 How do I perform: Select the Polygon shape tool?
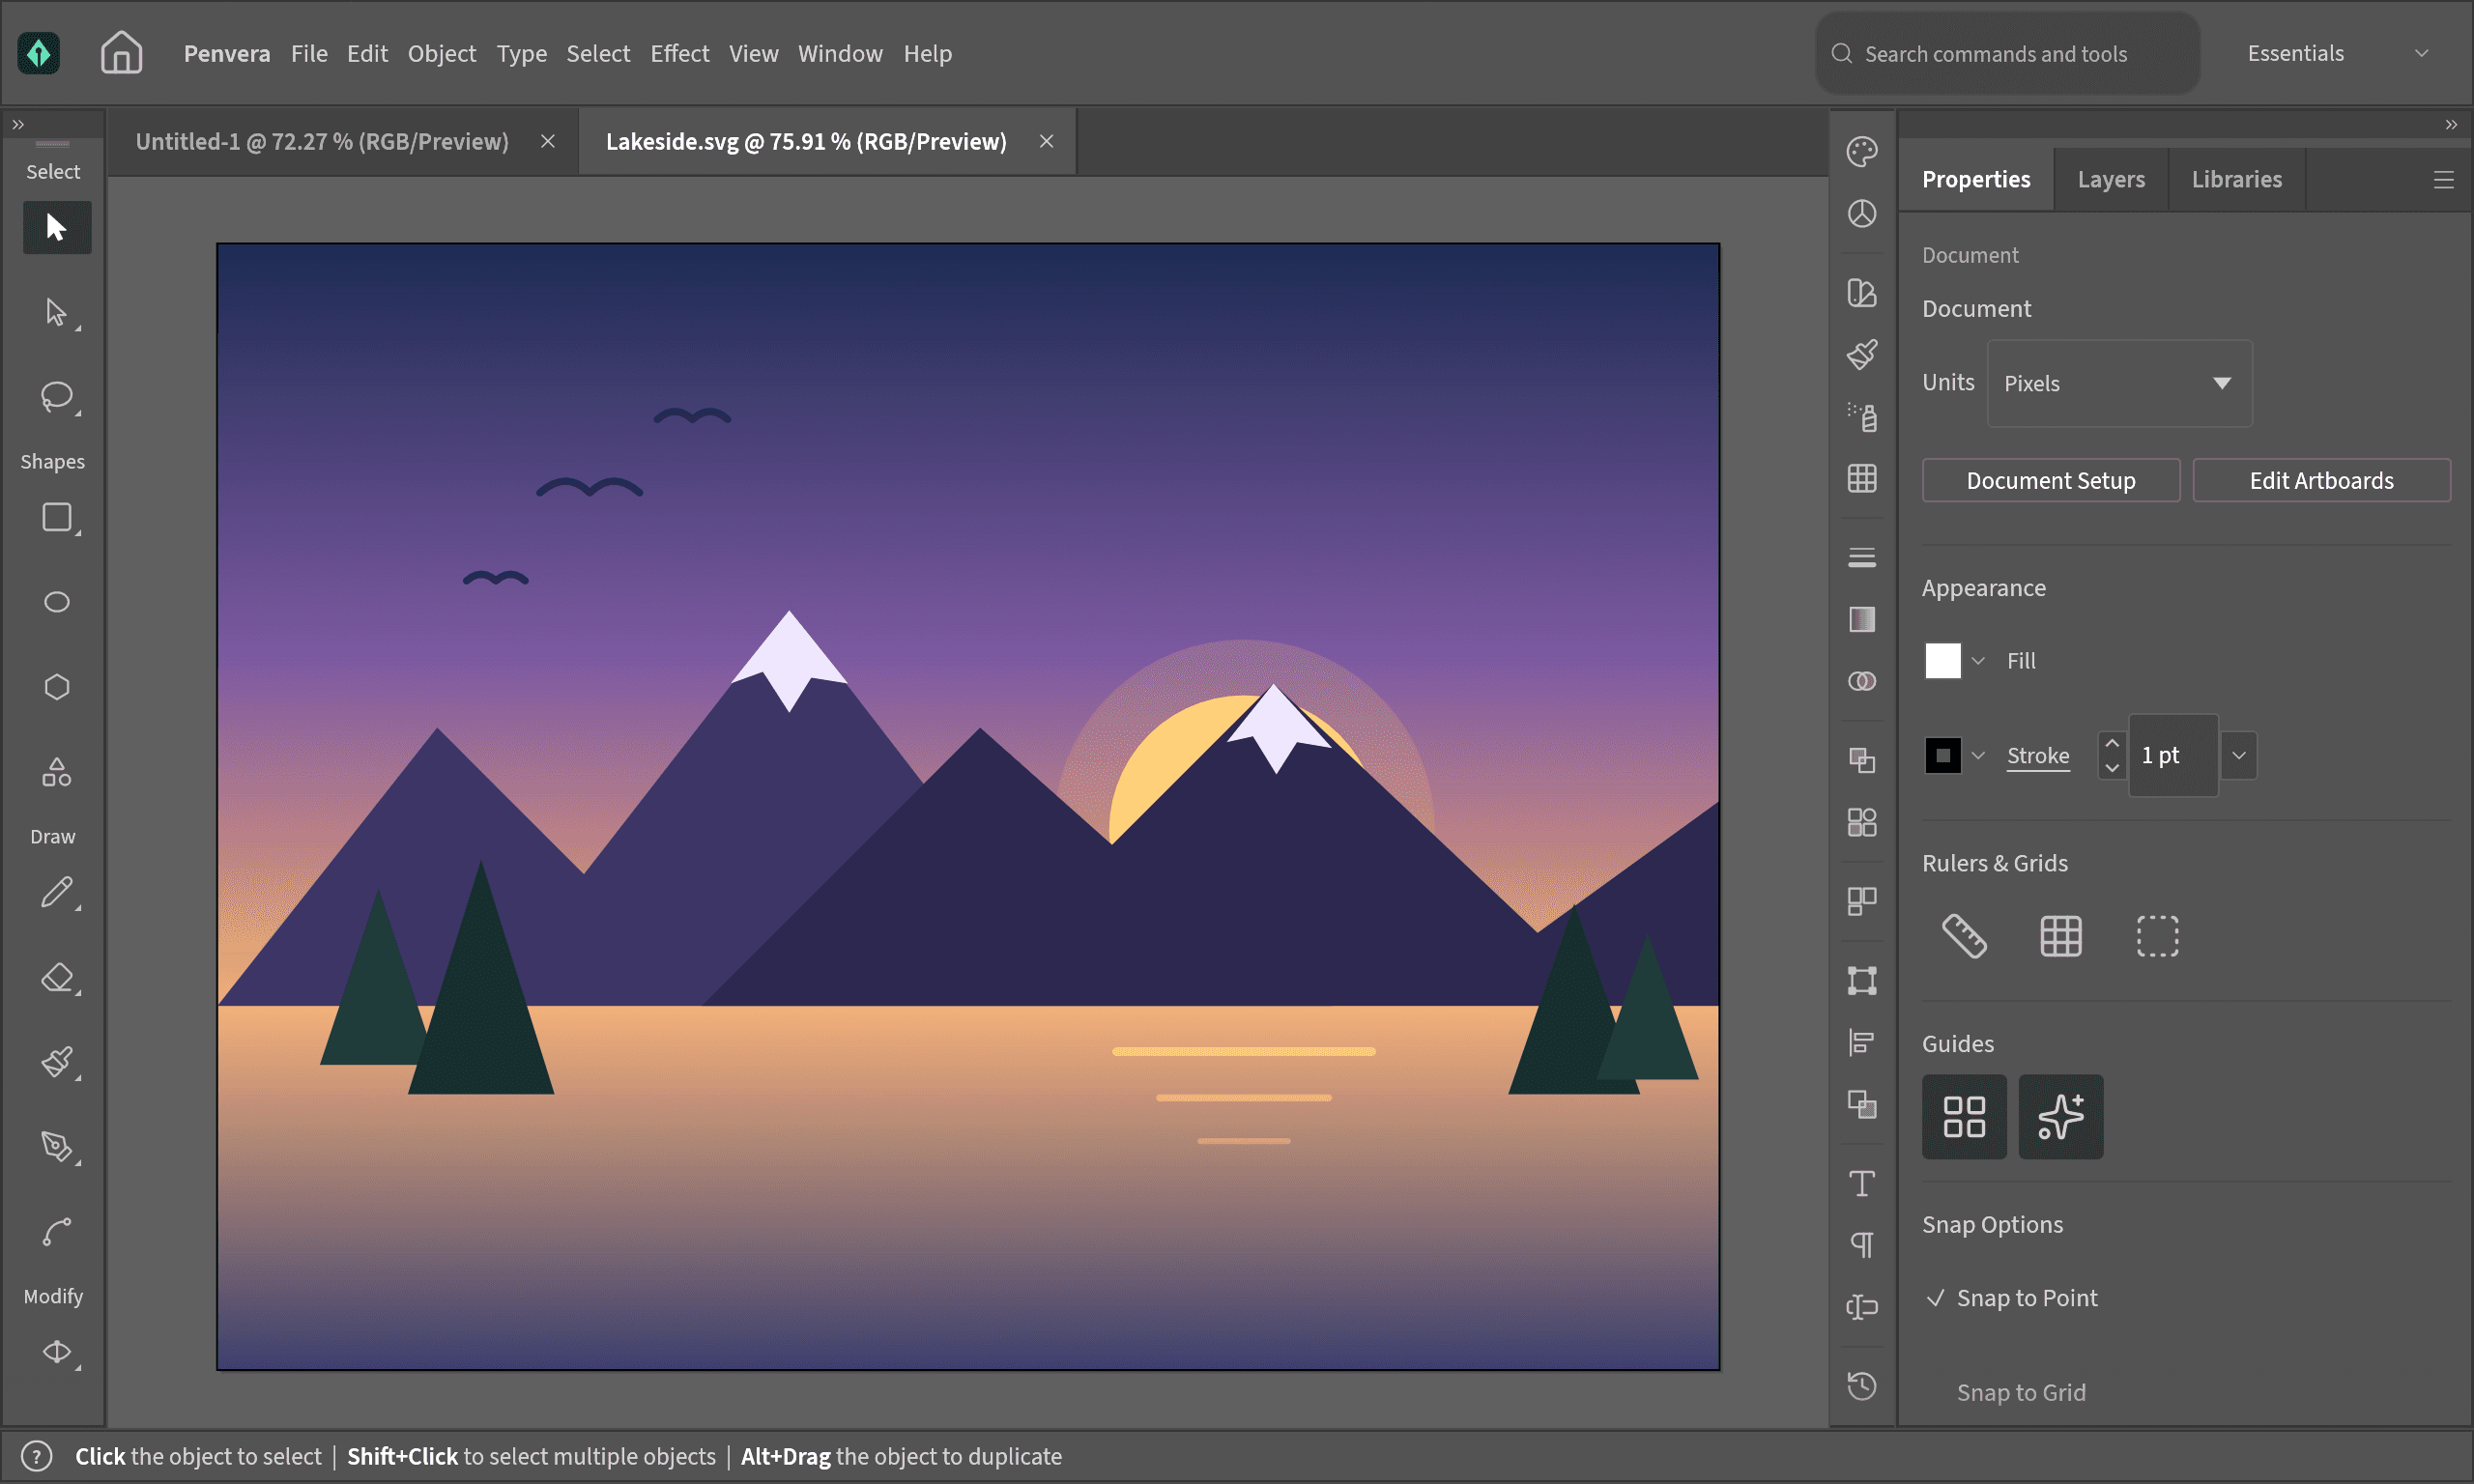56,687
